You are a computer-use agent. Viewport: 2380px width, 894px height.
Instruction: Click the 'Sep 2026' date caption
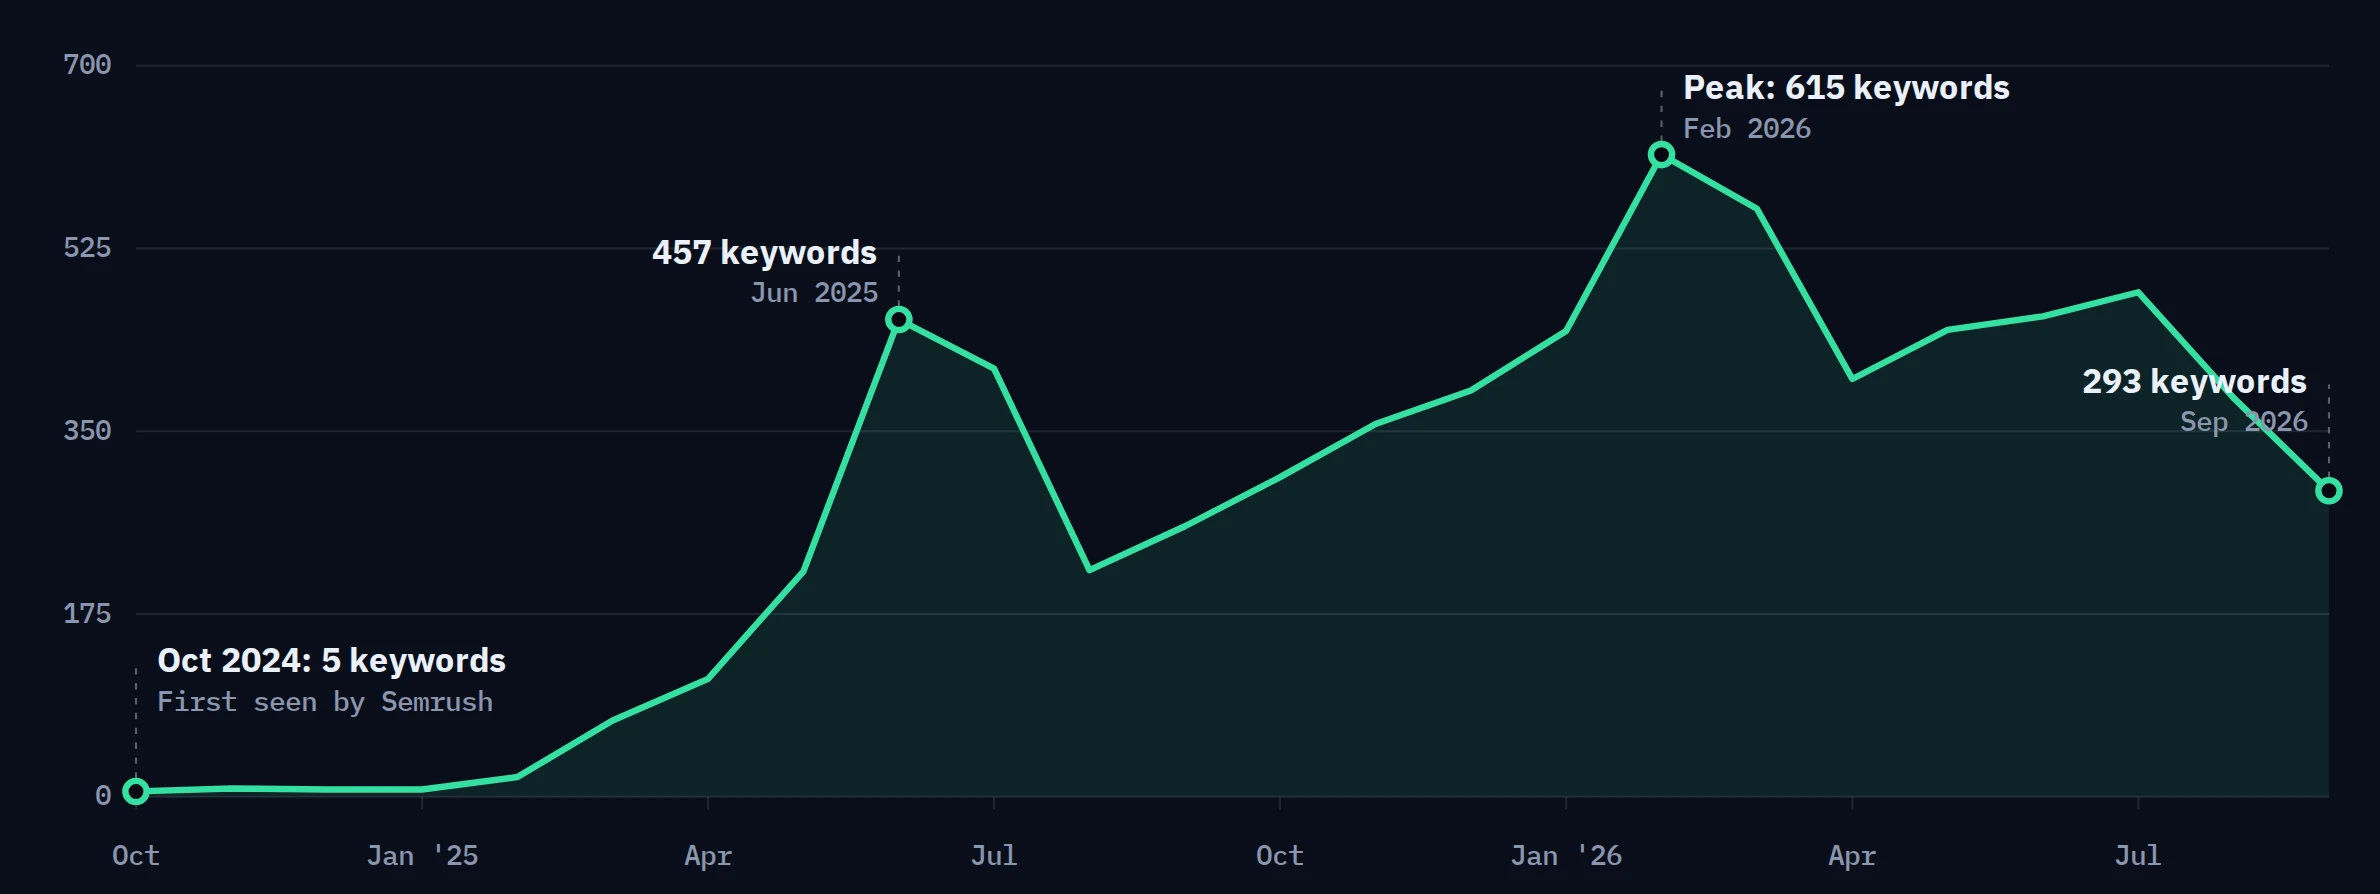click(x=2244, y=422)
